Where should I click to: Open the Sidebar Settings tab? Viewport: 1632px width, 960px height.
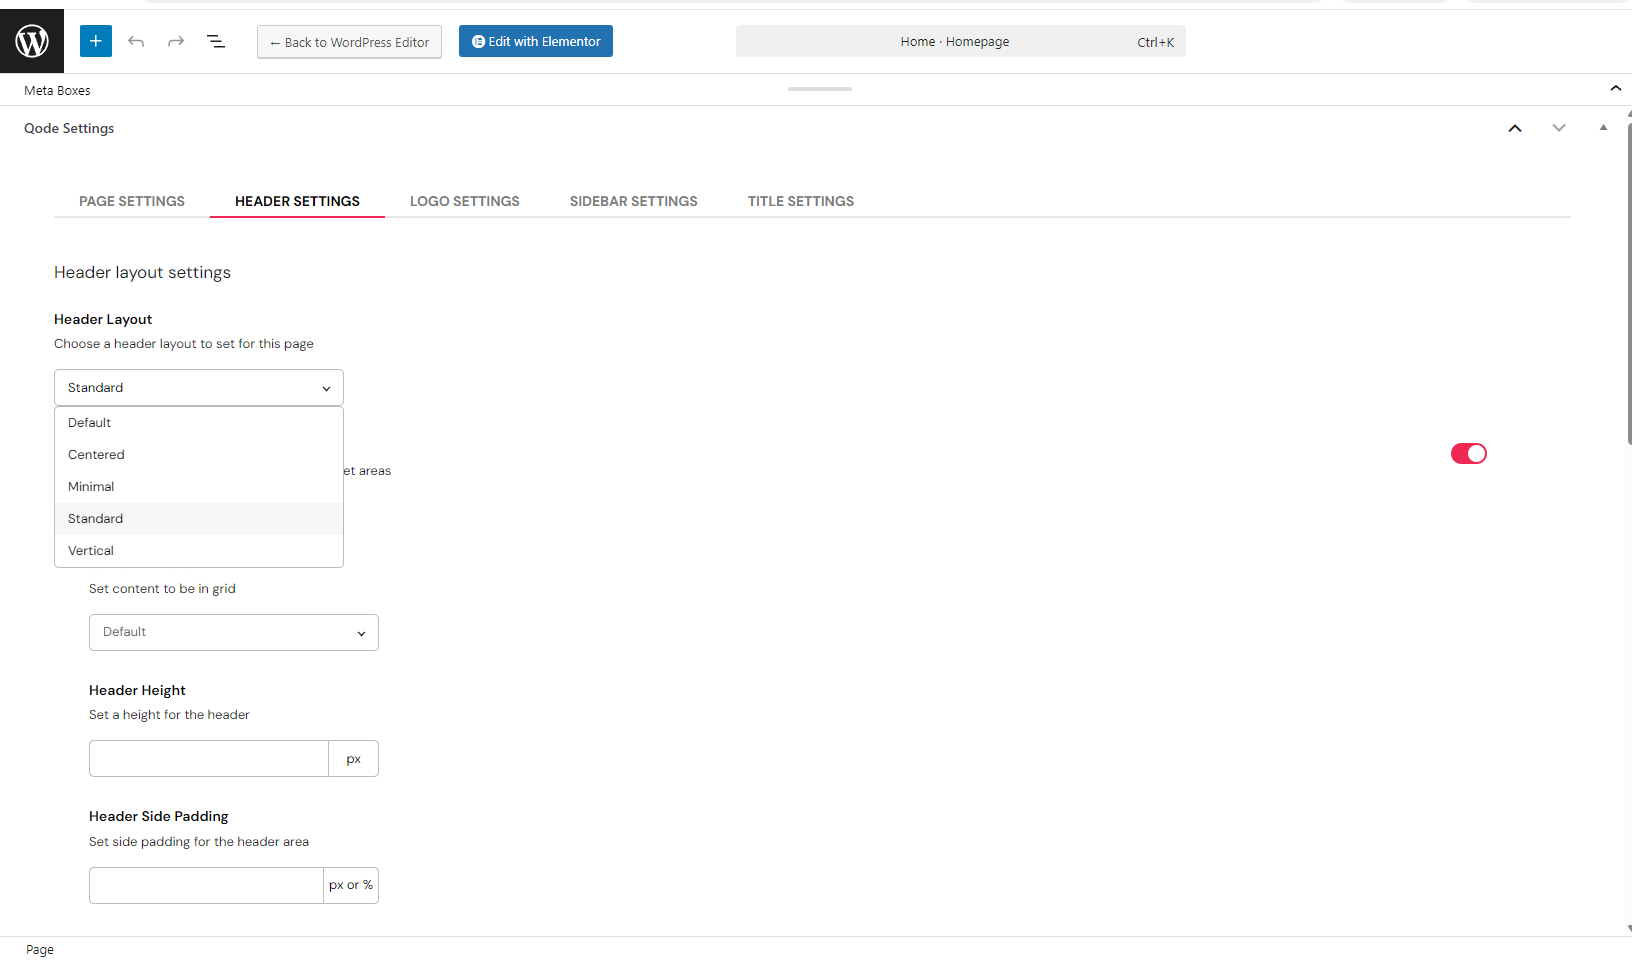[x=634, y=201]
